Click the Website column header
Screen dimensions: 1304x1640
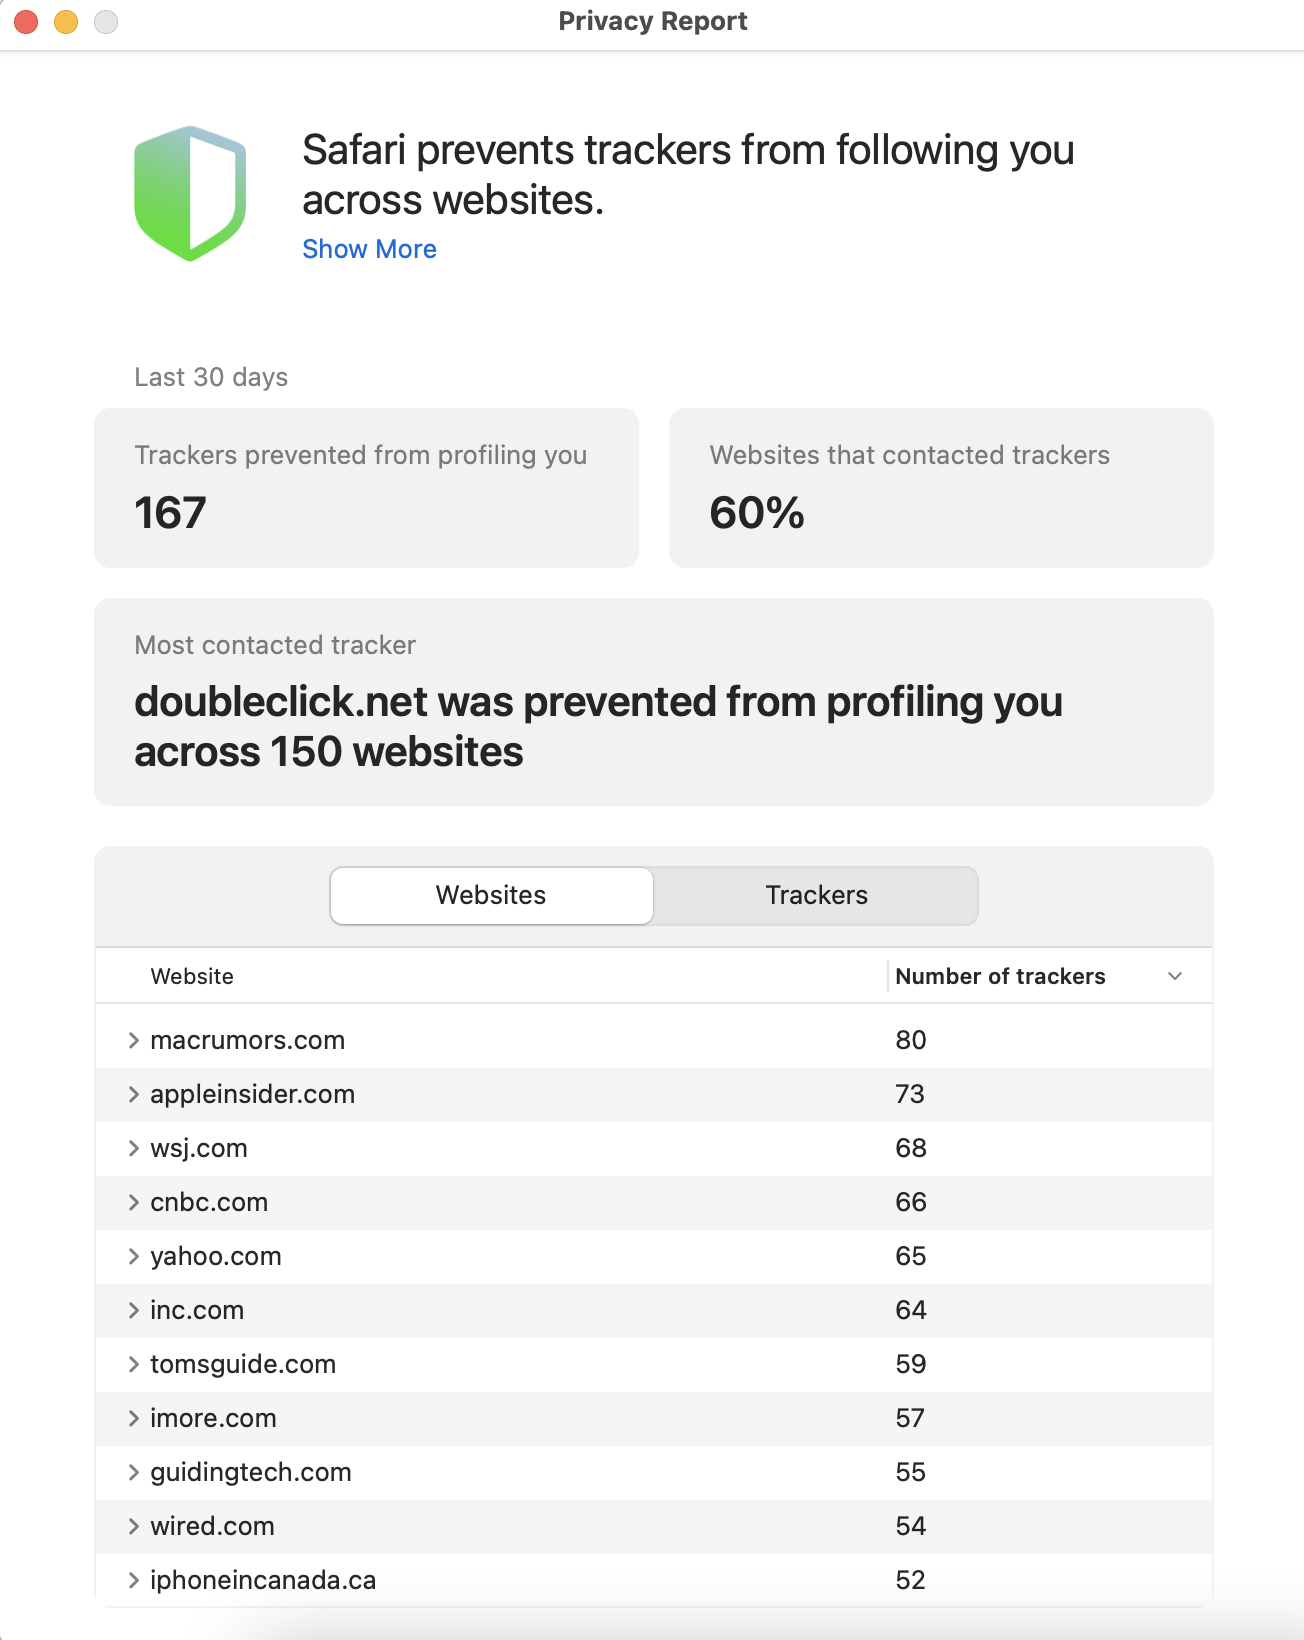click(192, 976)
